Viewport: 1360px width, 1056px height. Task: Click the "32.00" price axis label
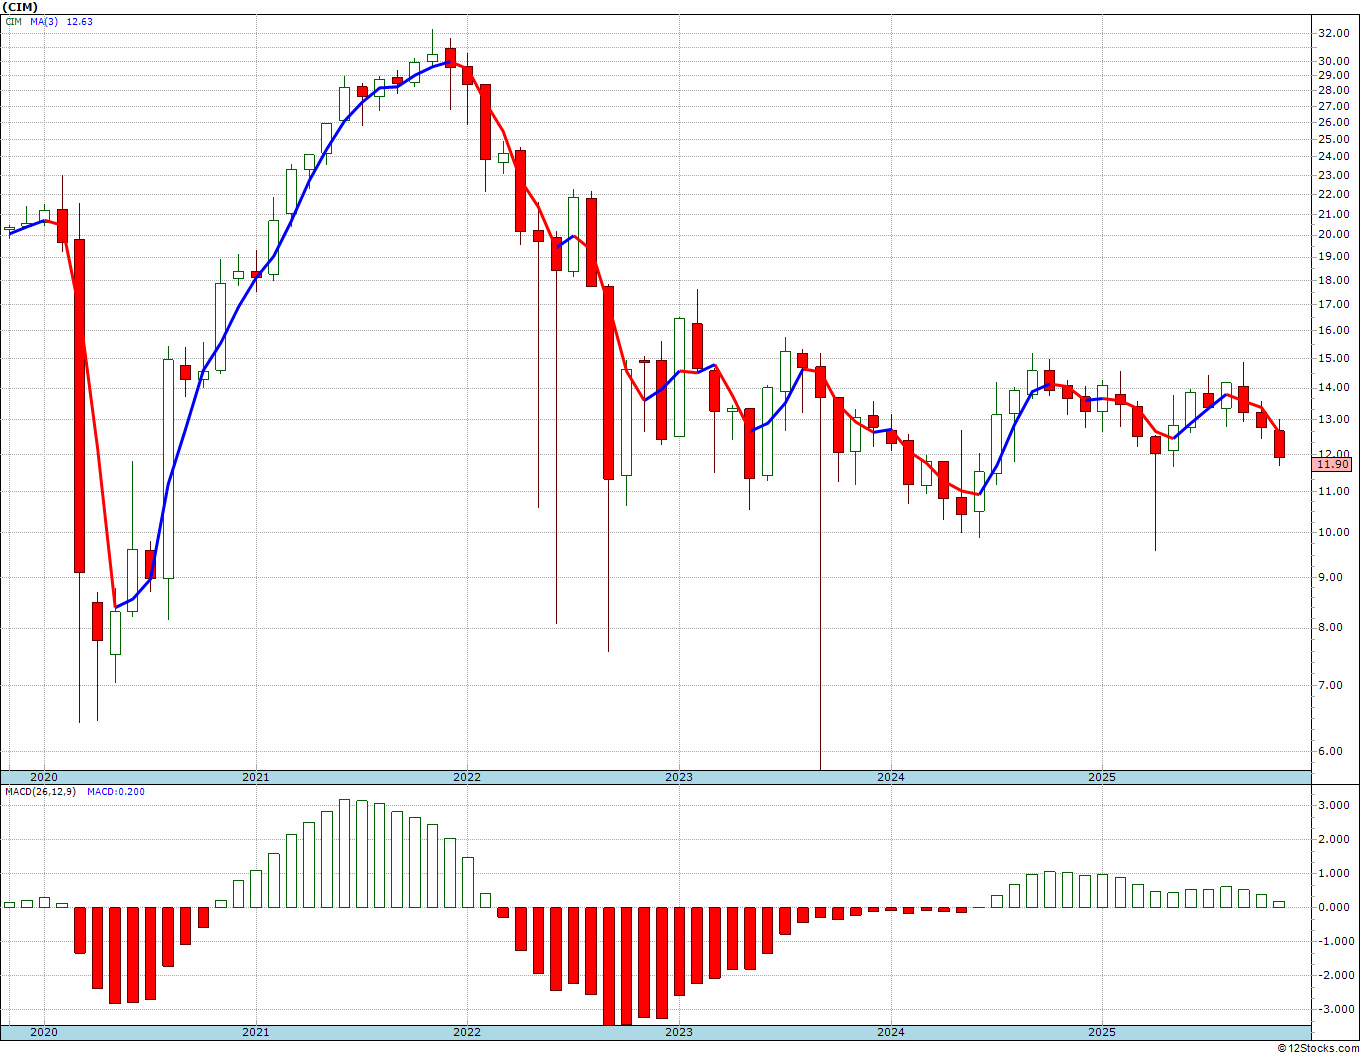tap(1333, 33)
